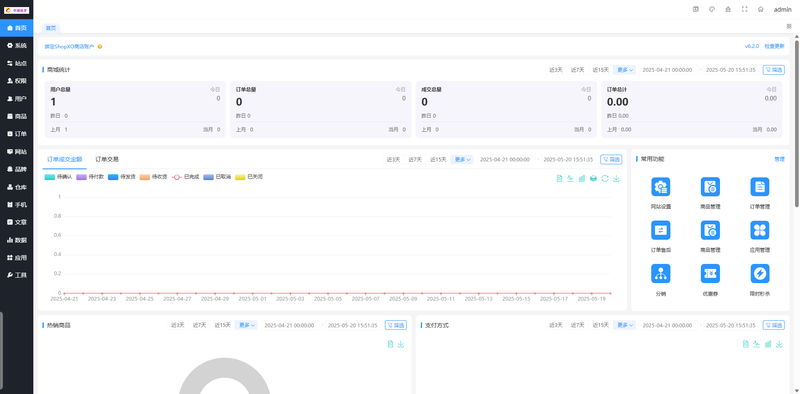Click the tab options icon at far right of tab bar
The image size is (800, 394).
789,27
